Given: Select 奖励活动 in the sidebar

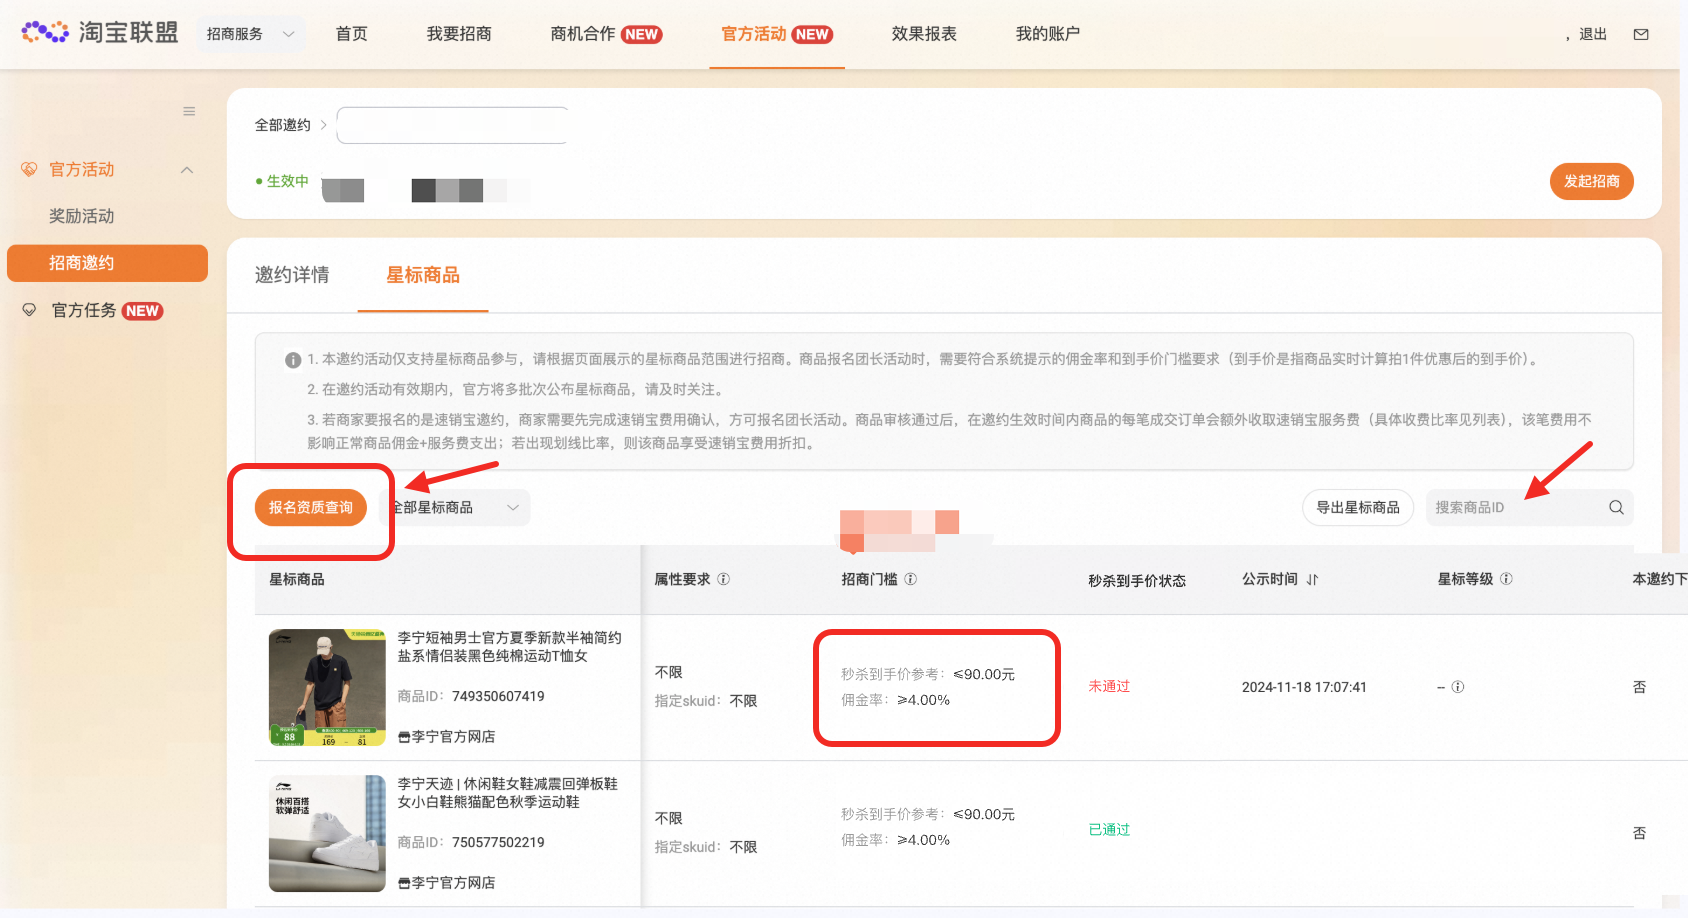Looking at the screenshot, I should point(82,216).
